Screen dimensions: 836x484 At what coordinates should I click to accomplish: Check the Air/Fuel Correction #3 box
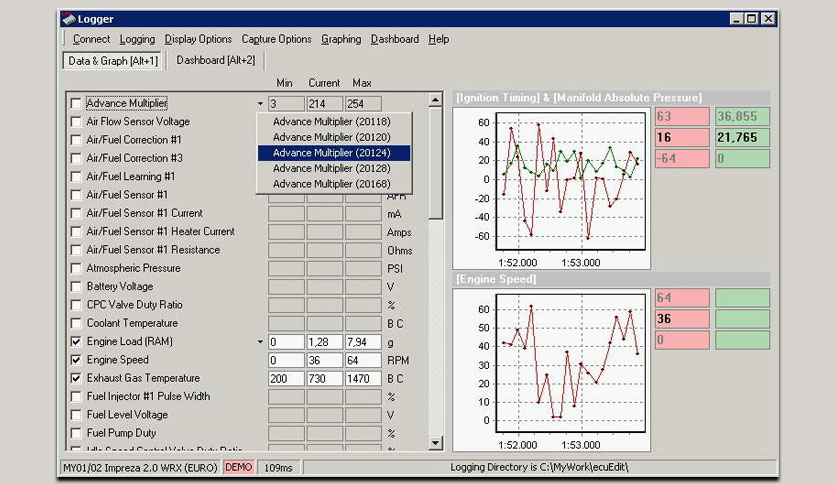76,158
